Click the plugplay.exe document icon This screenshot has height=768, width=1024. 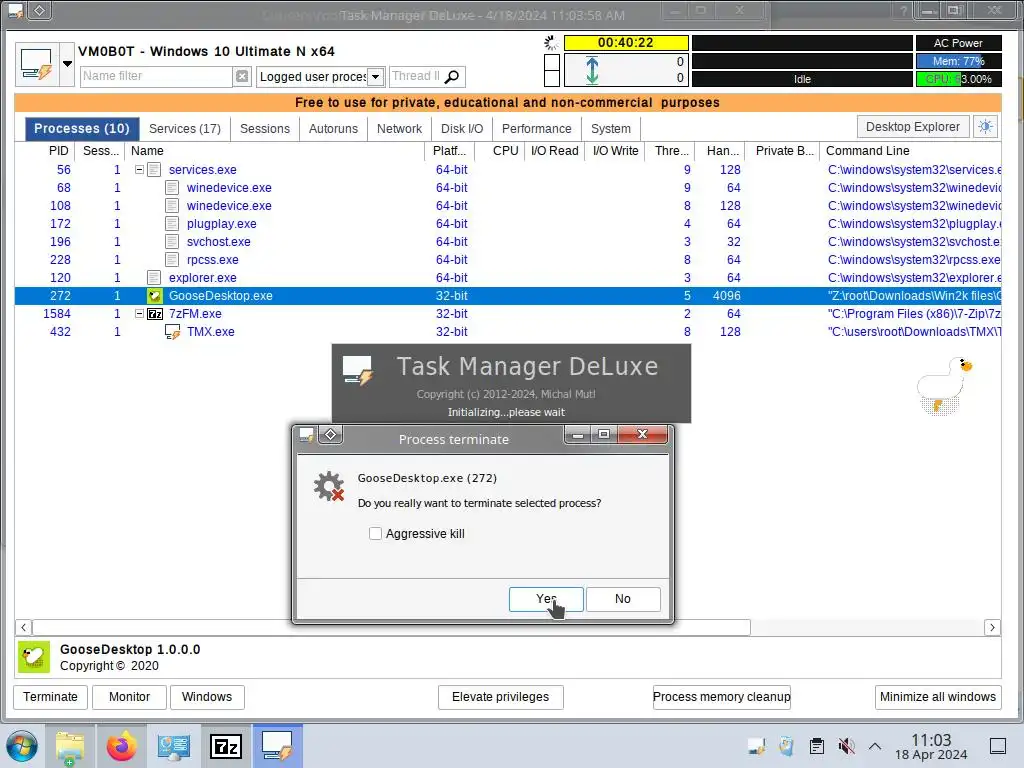pos(172,223)
